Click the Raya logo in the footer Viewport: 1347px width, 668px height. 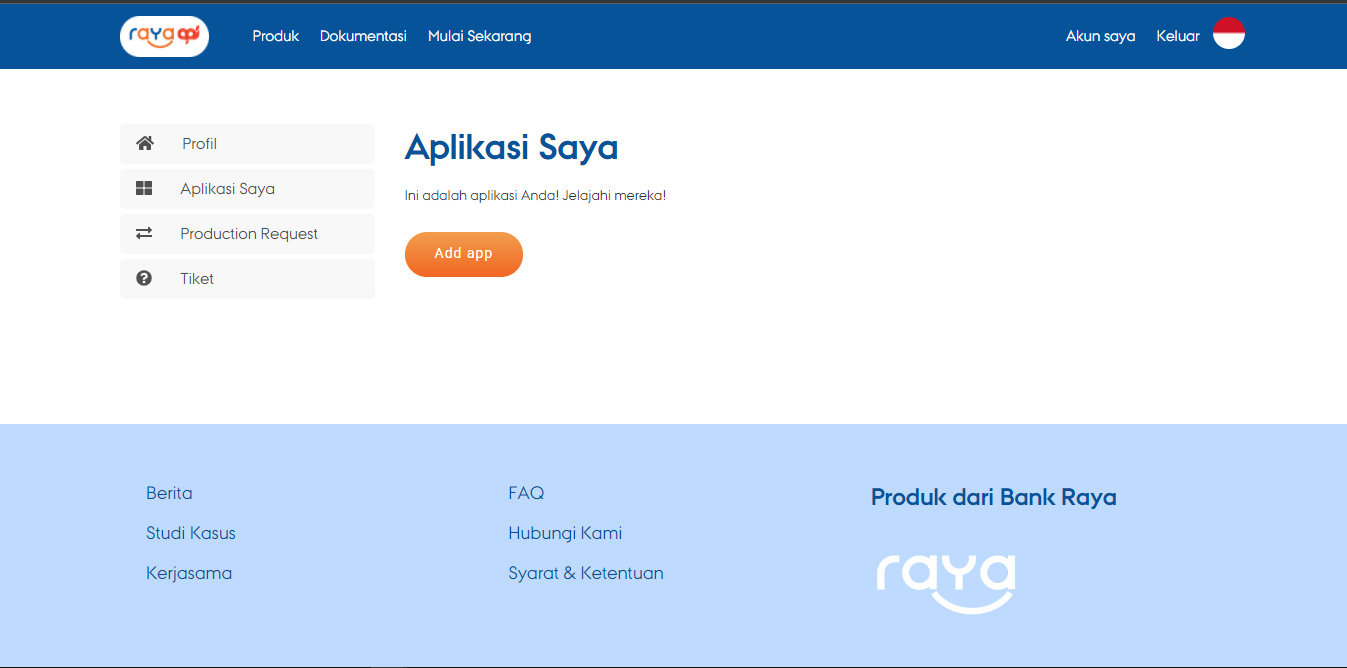pyautogui.click(x=944, y=583)
